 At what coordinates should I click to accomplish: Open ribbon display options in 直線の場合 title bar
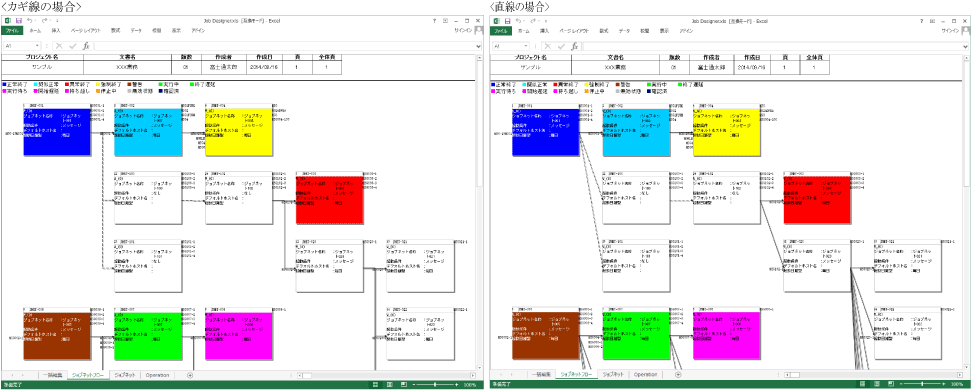point(933,21)
